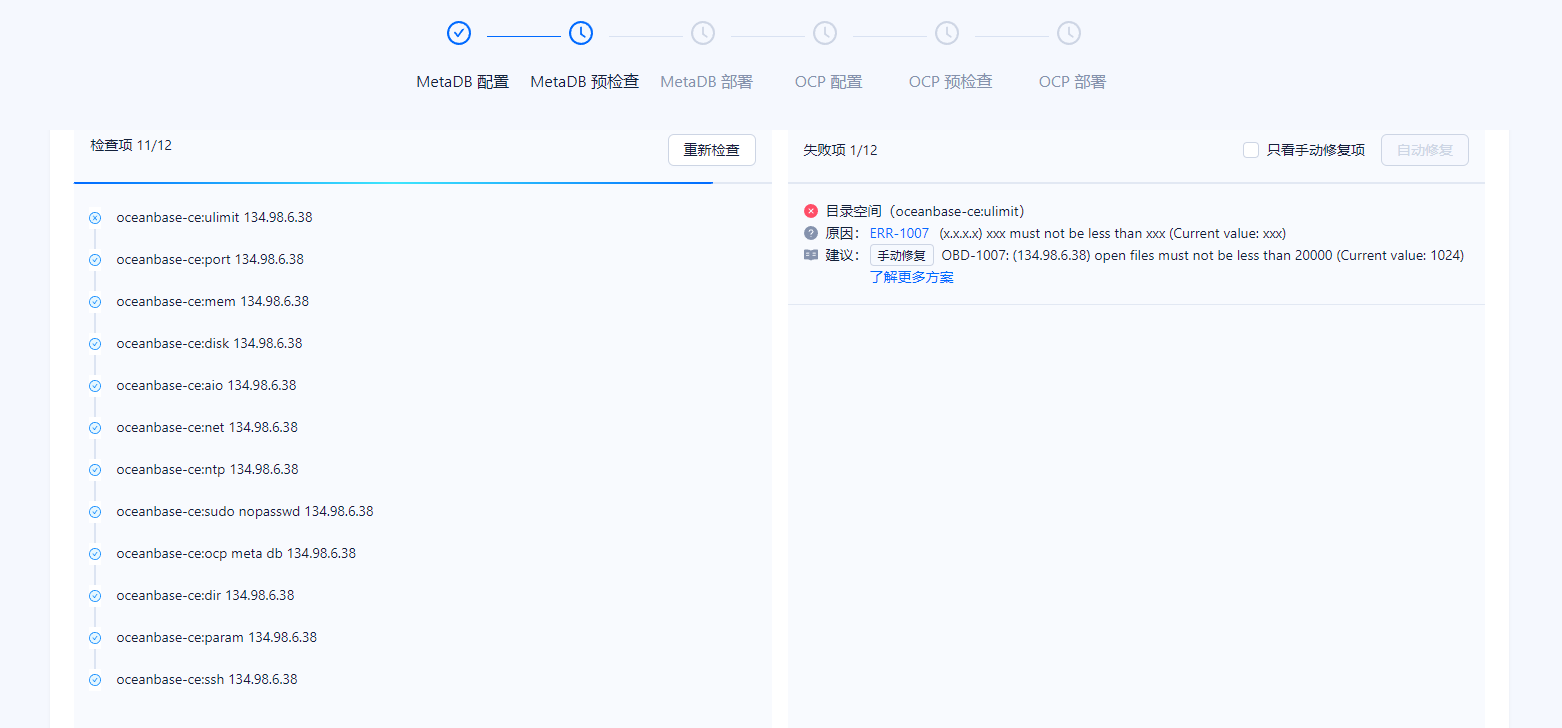Enable the 只看手动修复项 checkbox
The height and width of the screenshot is (728, 1562).
click(x=1251, y=150)
